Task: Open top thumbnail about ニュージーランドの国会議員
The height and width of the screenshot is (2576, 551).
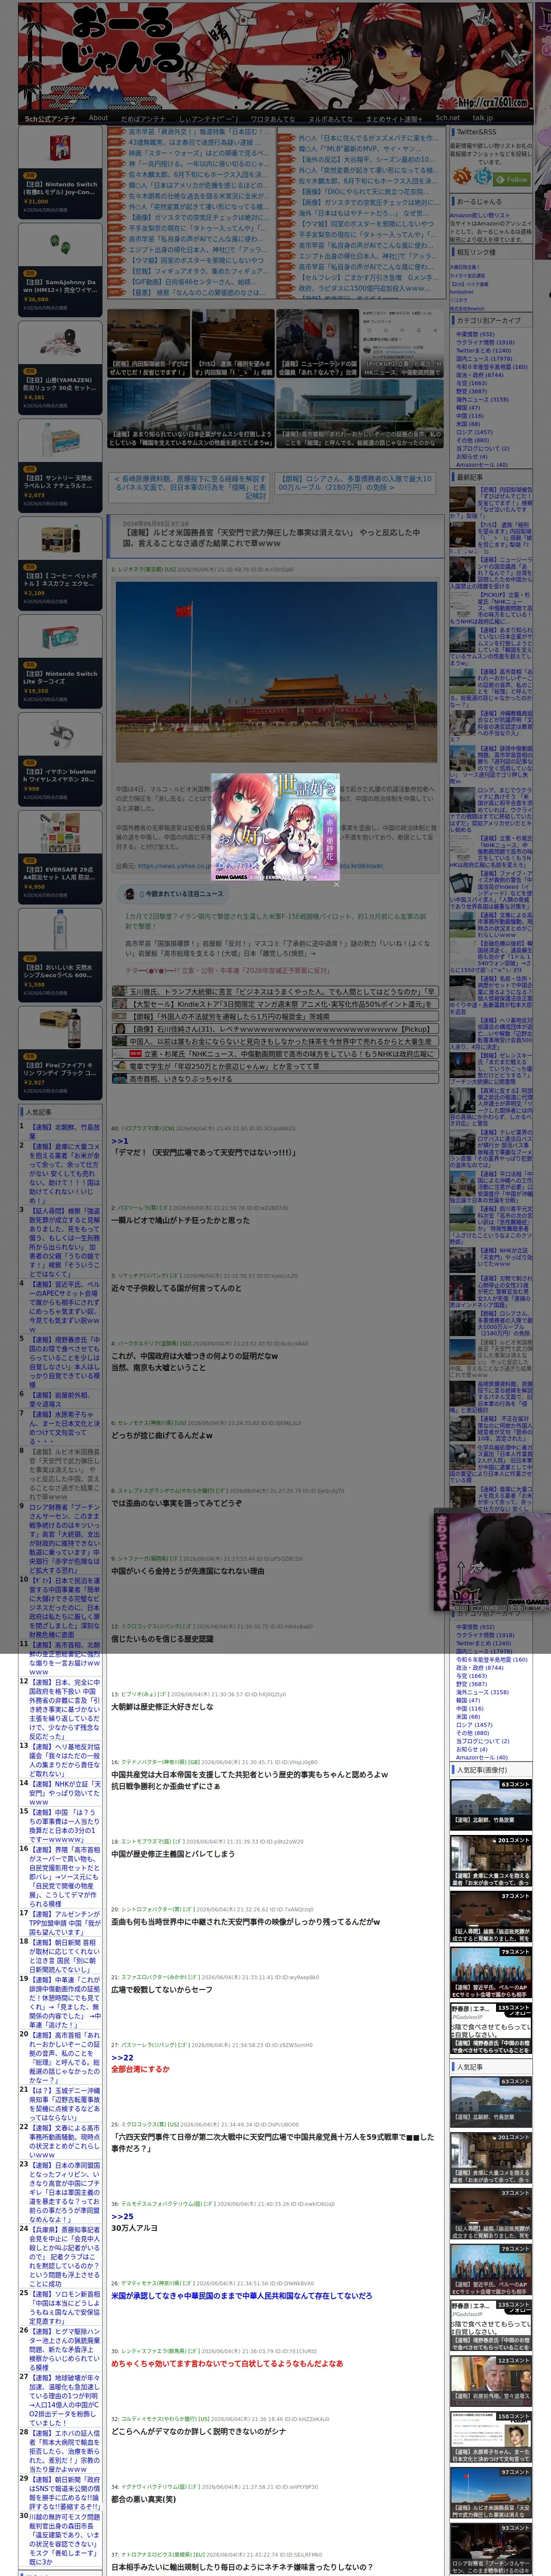Action: coord(317,344)
